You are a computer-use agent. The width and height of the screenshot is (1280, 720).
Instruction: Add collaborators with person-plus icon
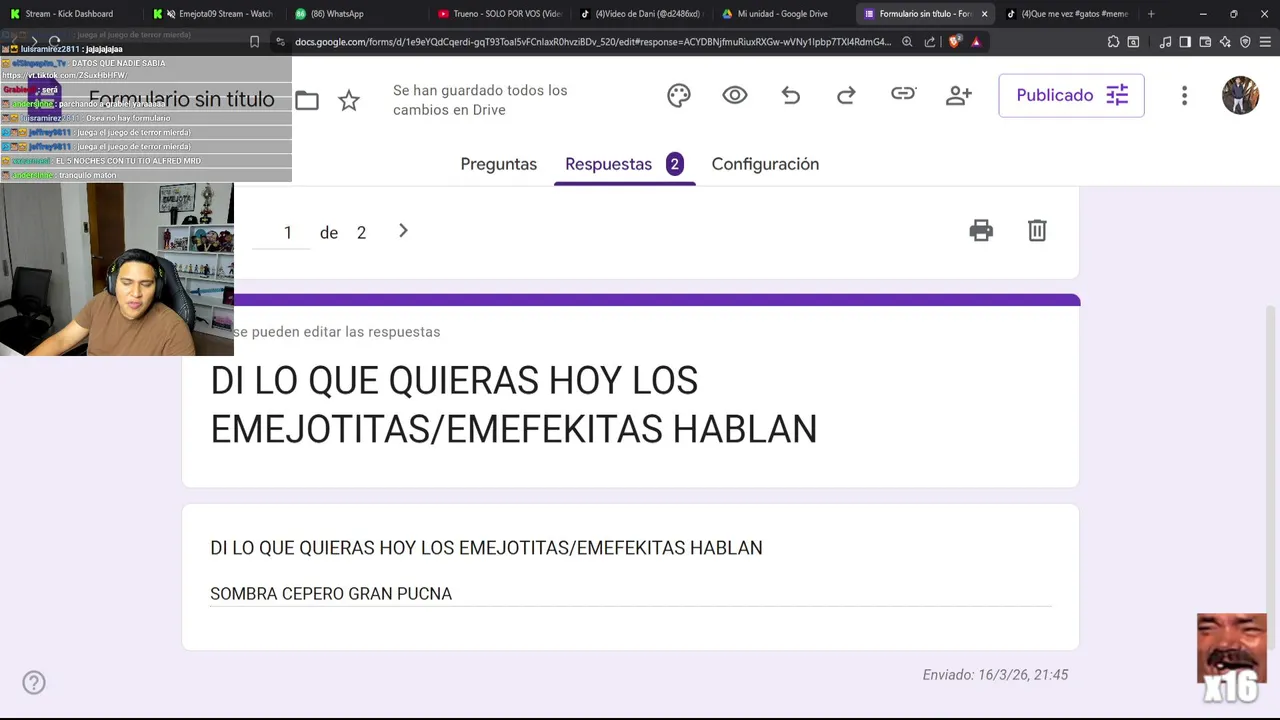tap(959, 95)
